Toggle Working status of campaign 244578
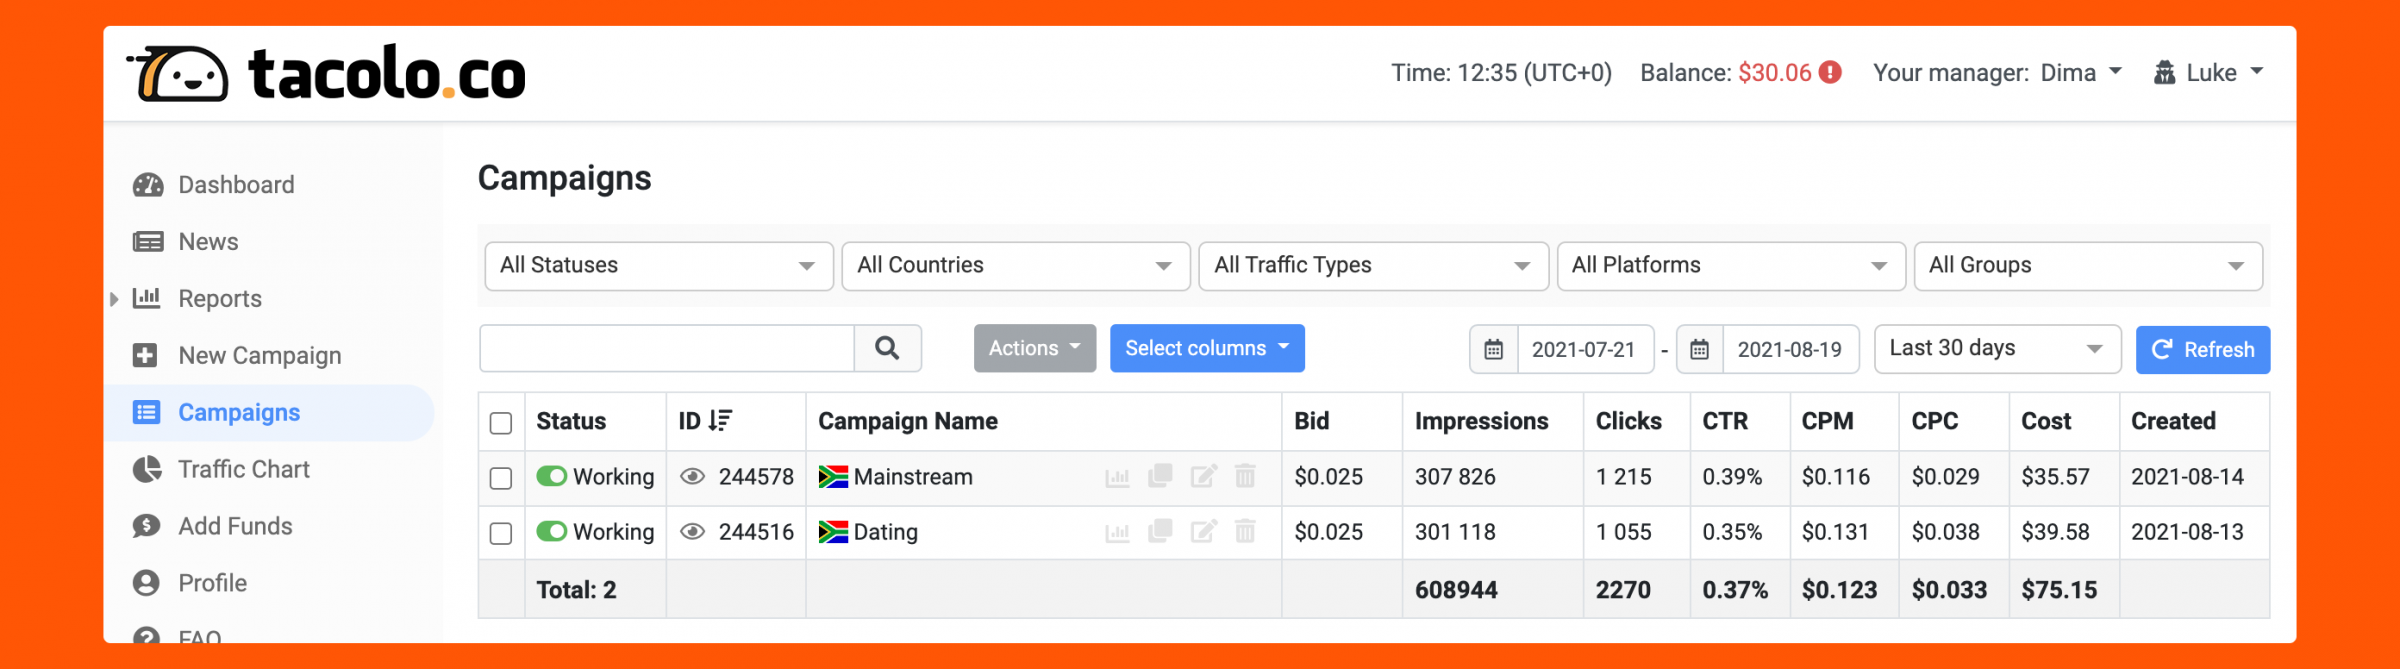Image resolution: width=2400 pixels, height=669 pixels. click(x=552, y=476)
